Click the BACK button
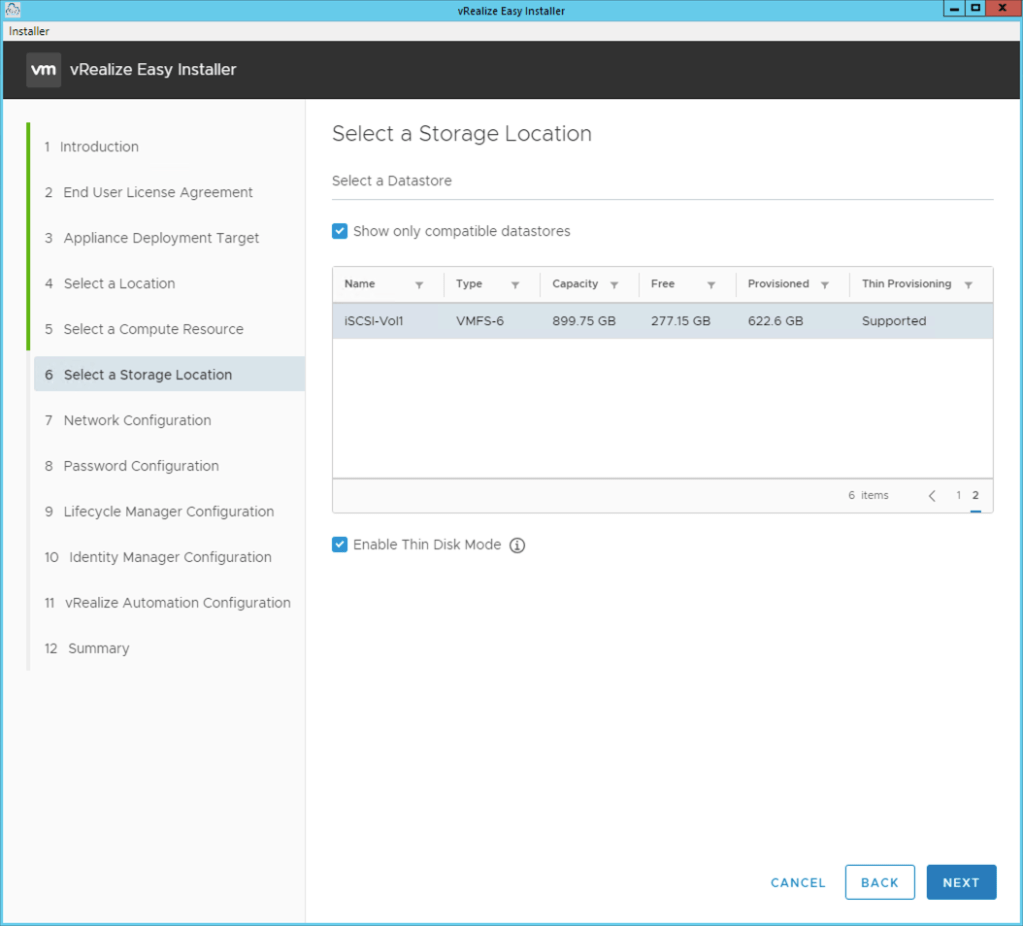The image size is (1023, 926). (879, 882)
